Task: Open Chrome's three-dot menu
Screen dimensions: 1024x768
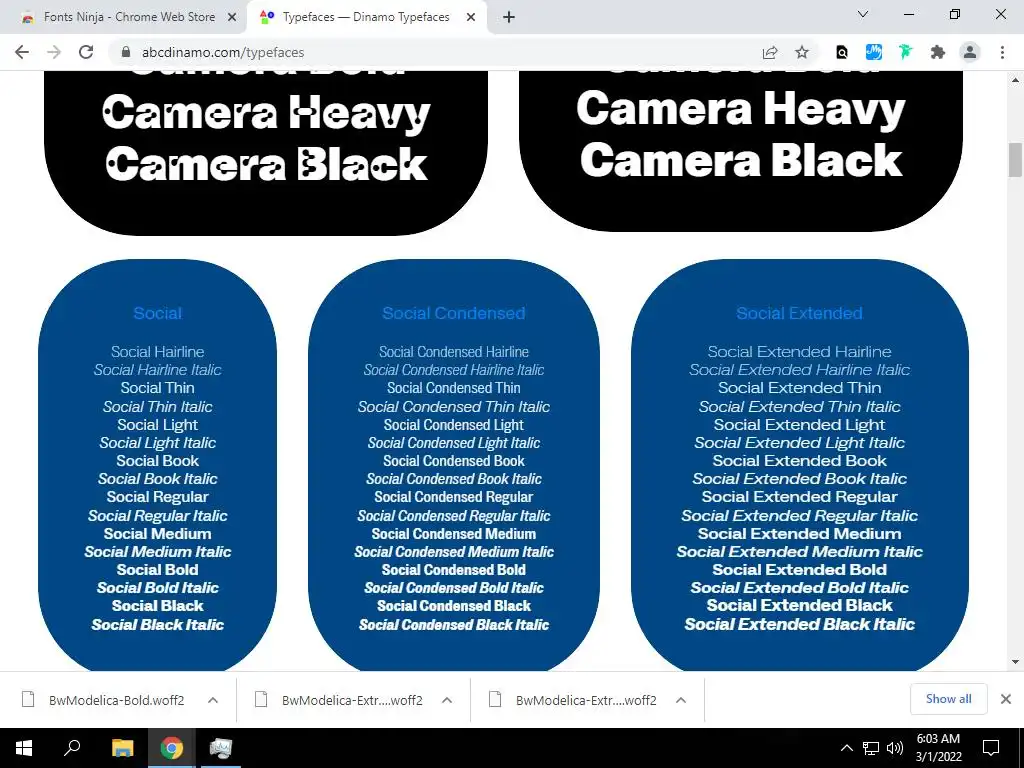Action: coord(1002,52)
